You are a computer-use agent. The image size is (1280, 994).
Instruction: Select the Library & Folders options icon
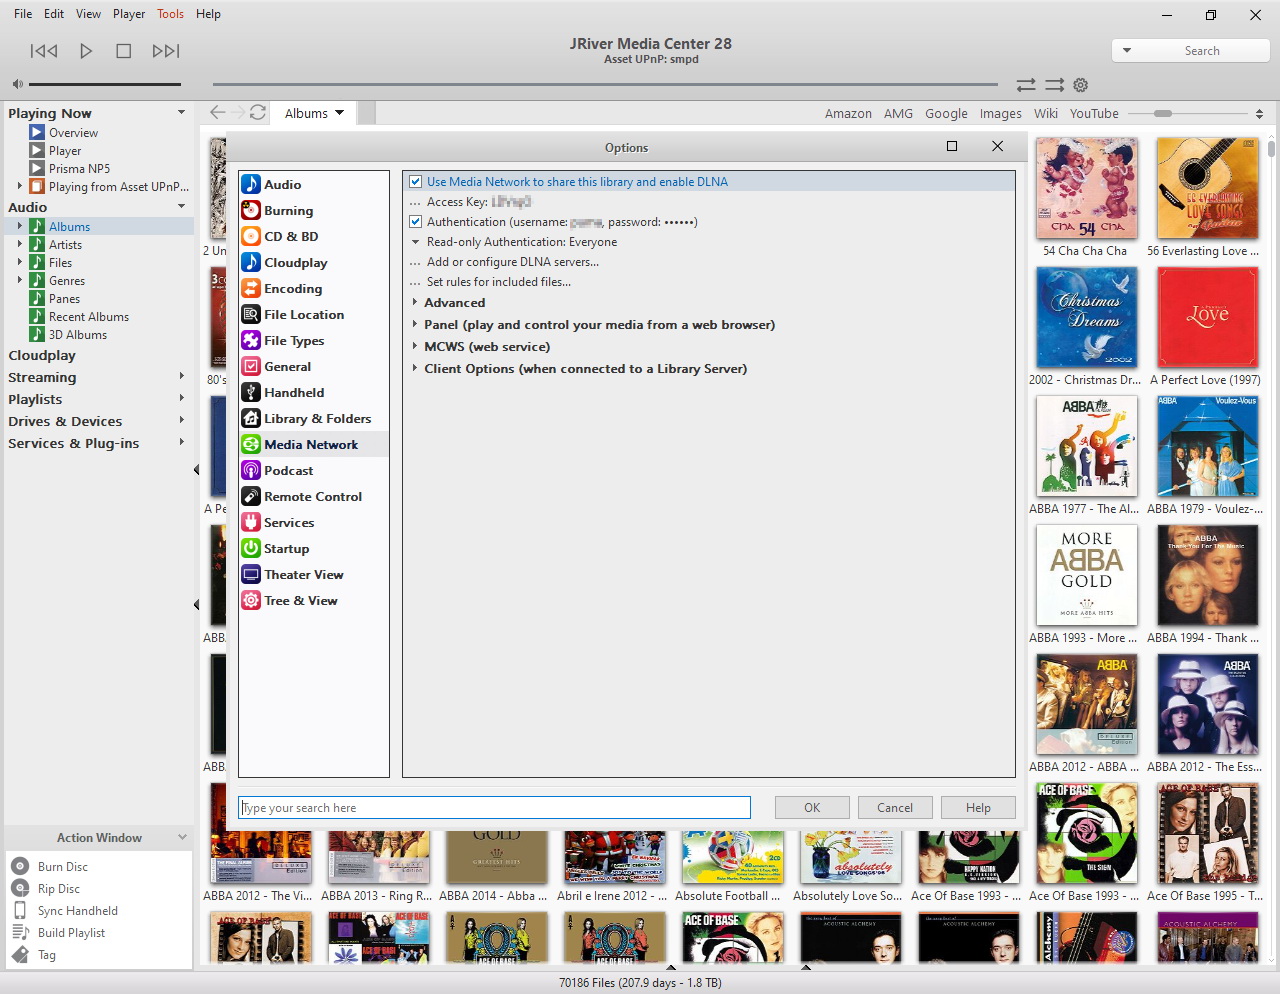coord(251,418)
